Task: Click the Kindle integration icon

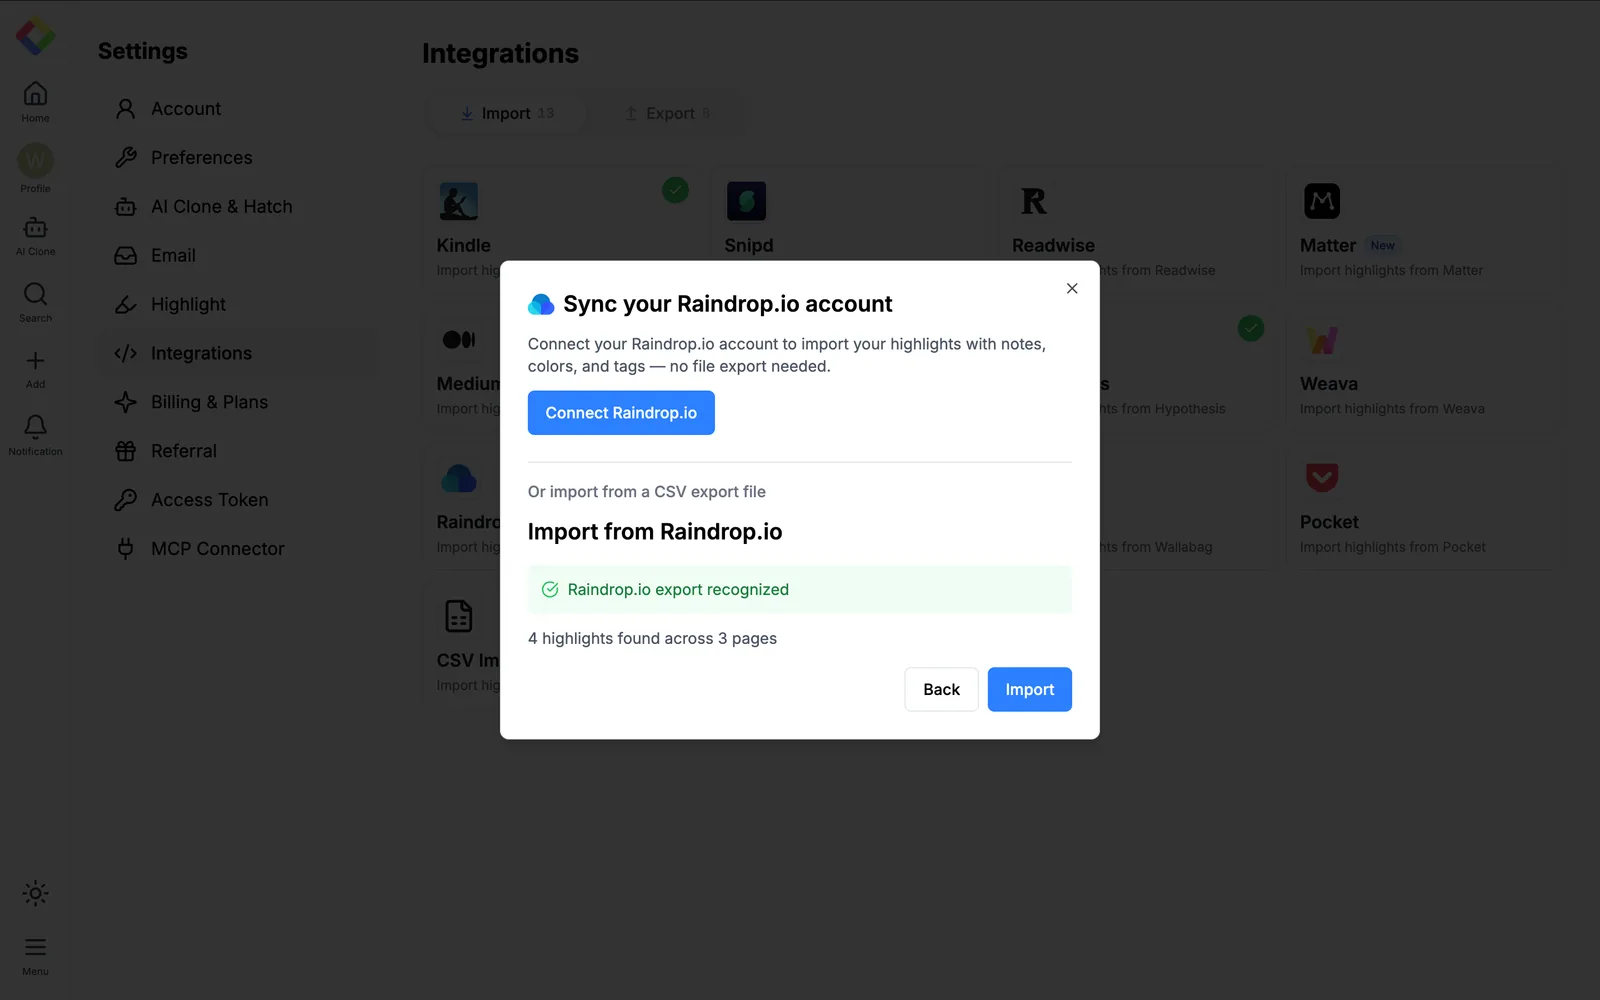Action: (459, 201)
